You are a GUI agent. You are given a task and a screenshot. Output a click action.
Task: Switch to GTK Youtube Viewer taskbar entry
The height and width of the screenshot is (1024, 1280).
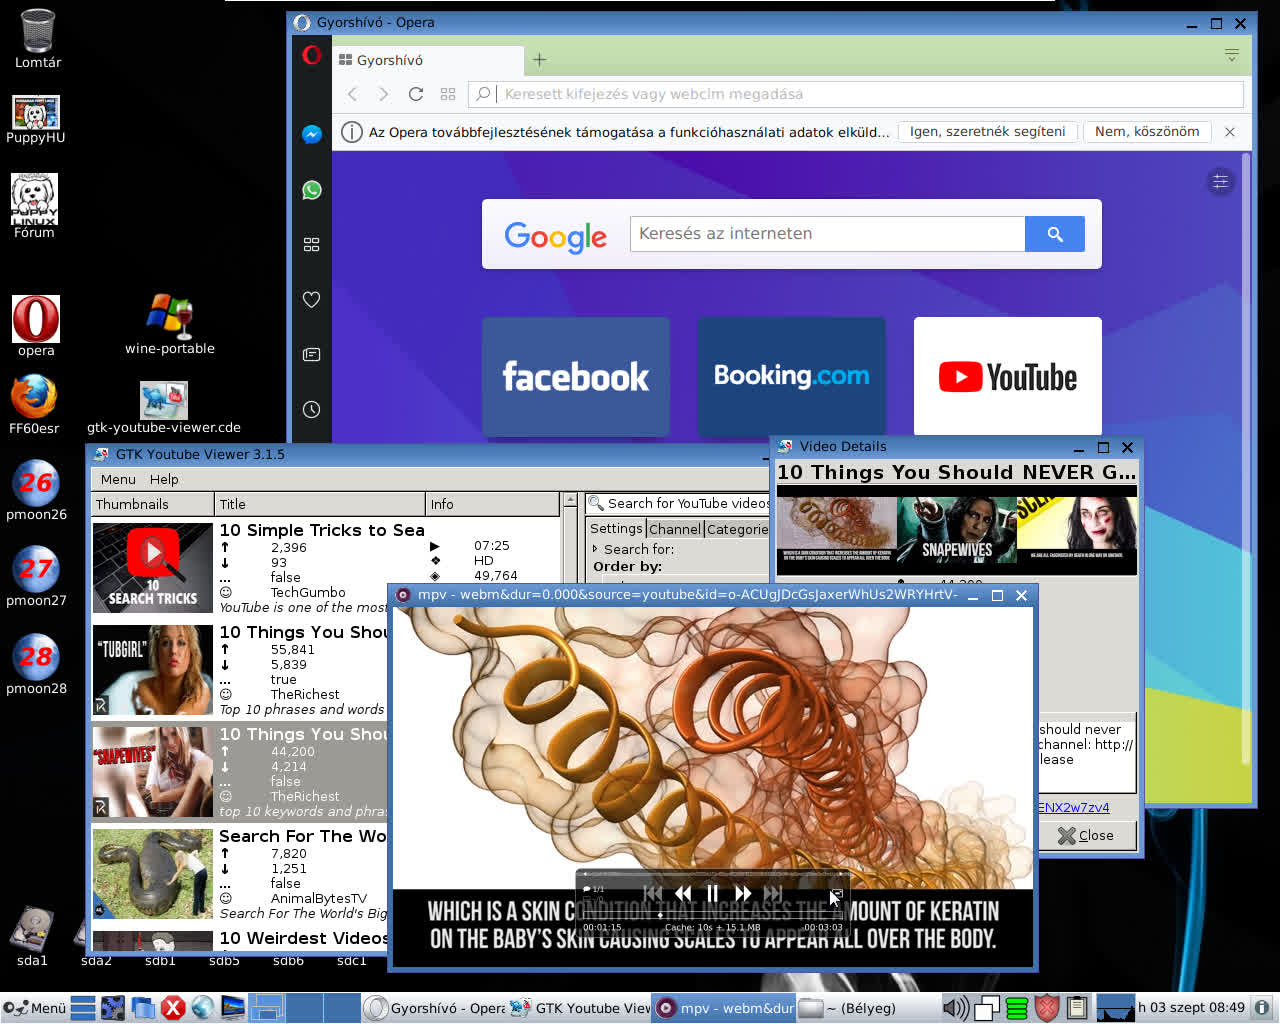coord(581,1008)
